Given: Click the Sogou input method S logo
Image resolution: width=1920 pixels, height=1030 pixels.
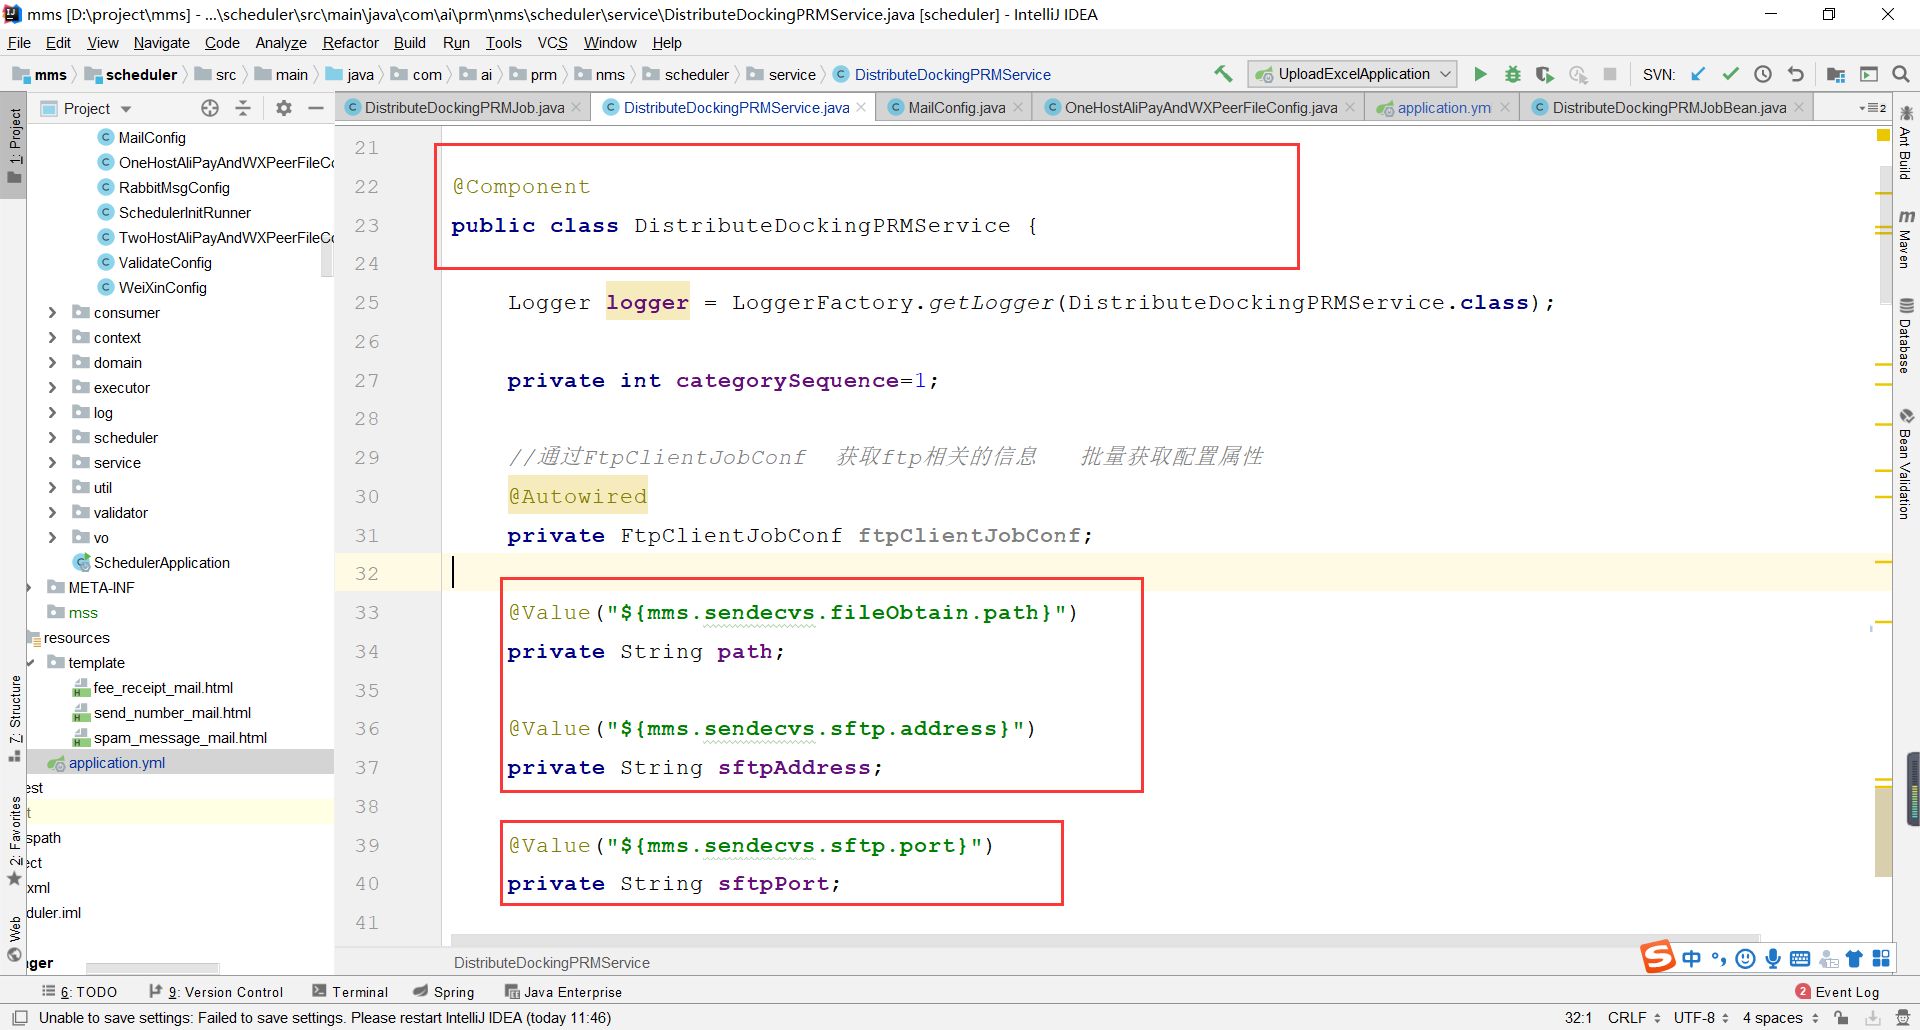Looking at the screenshot, I should (x=1657, y=957).
